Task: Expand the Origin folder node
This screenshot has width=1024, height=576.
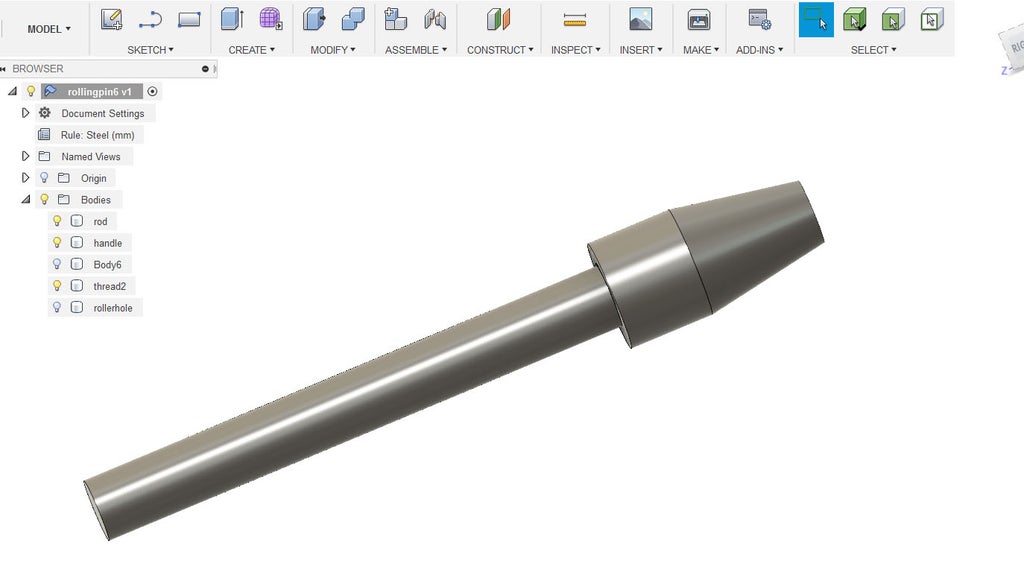Action: [x=25, y=178]
